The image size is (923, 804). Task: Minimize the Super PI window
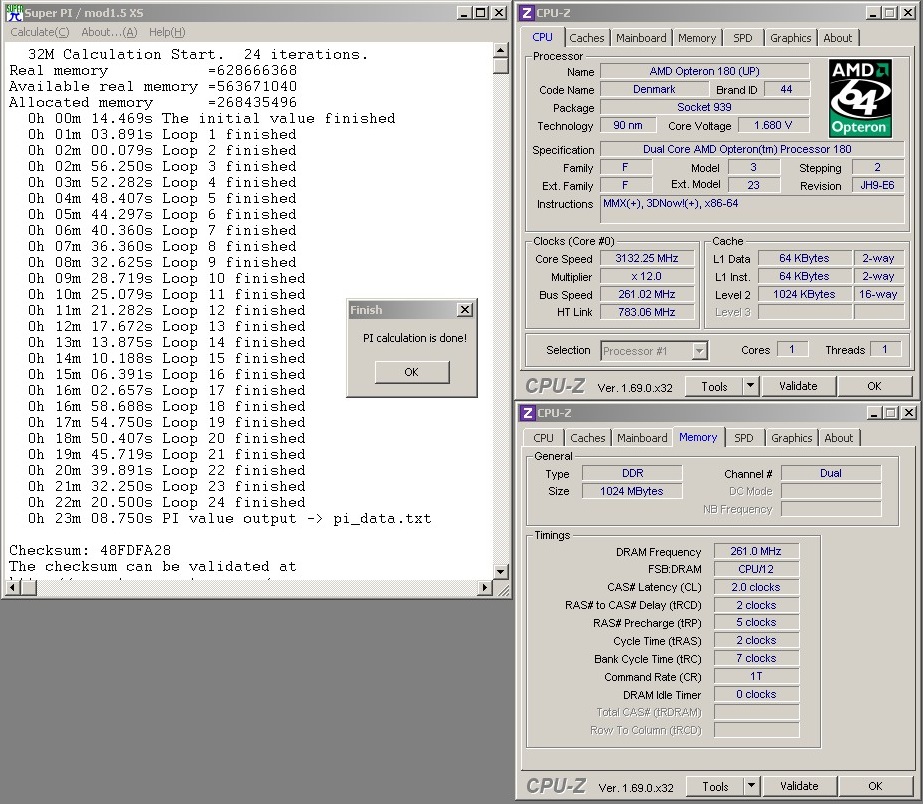[x=464, y=12]
